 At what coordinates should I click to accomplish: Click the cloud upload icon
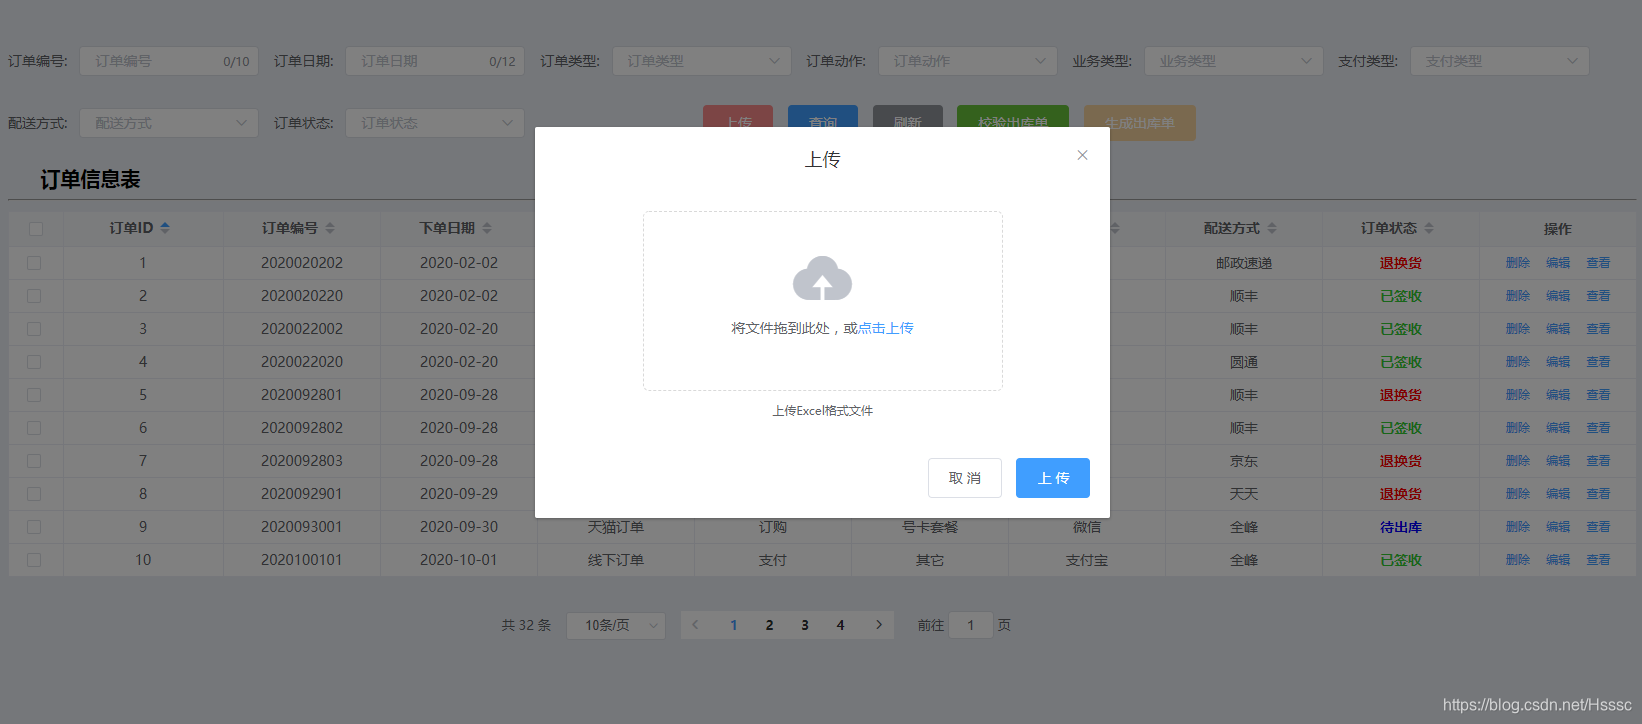pyautogui.click(x=822, y=278)
